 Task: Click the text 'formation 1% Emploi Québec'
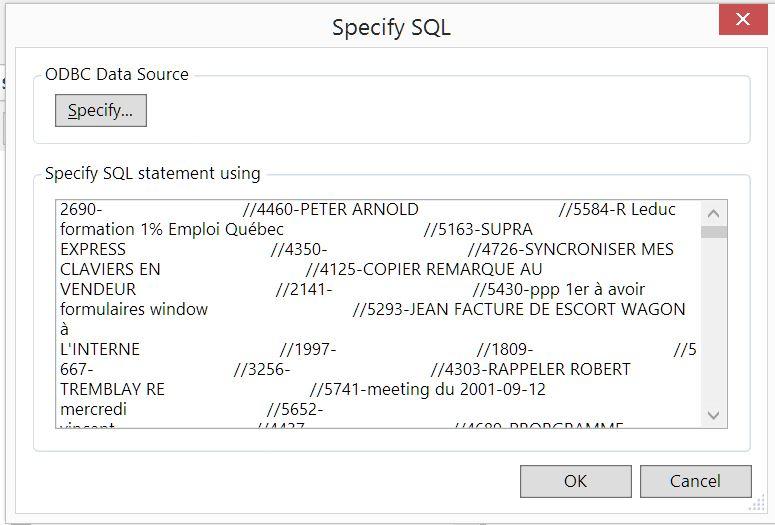click(172, 229)
